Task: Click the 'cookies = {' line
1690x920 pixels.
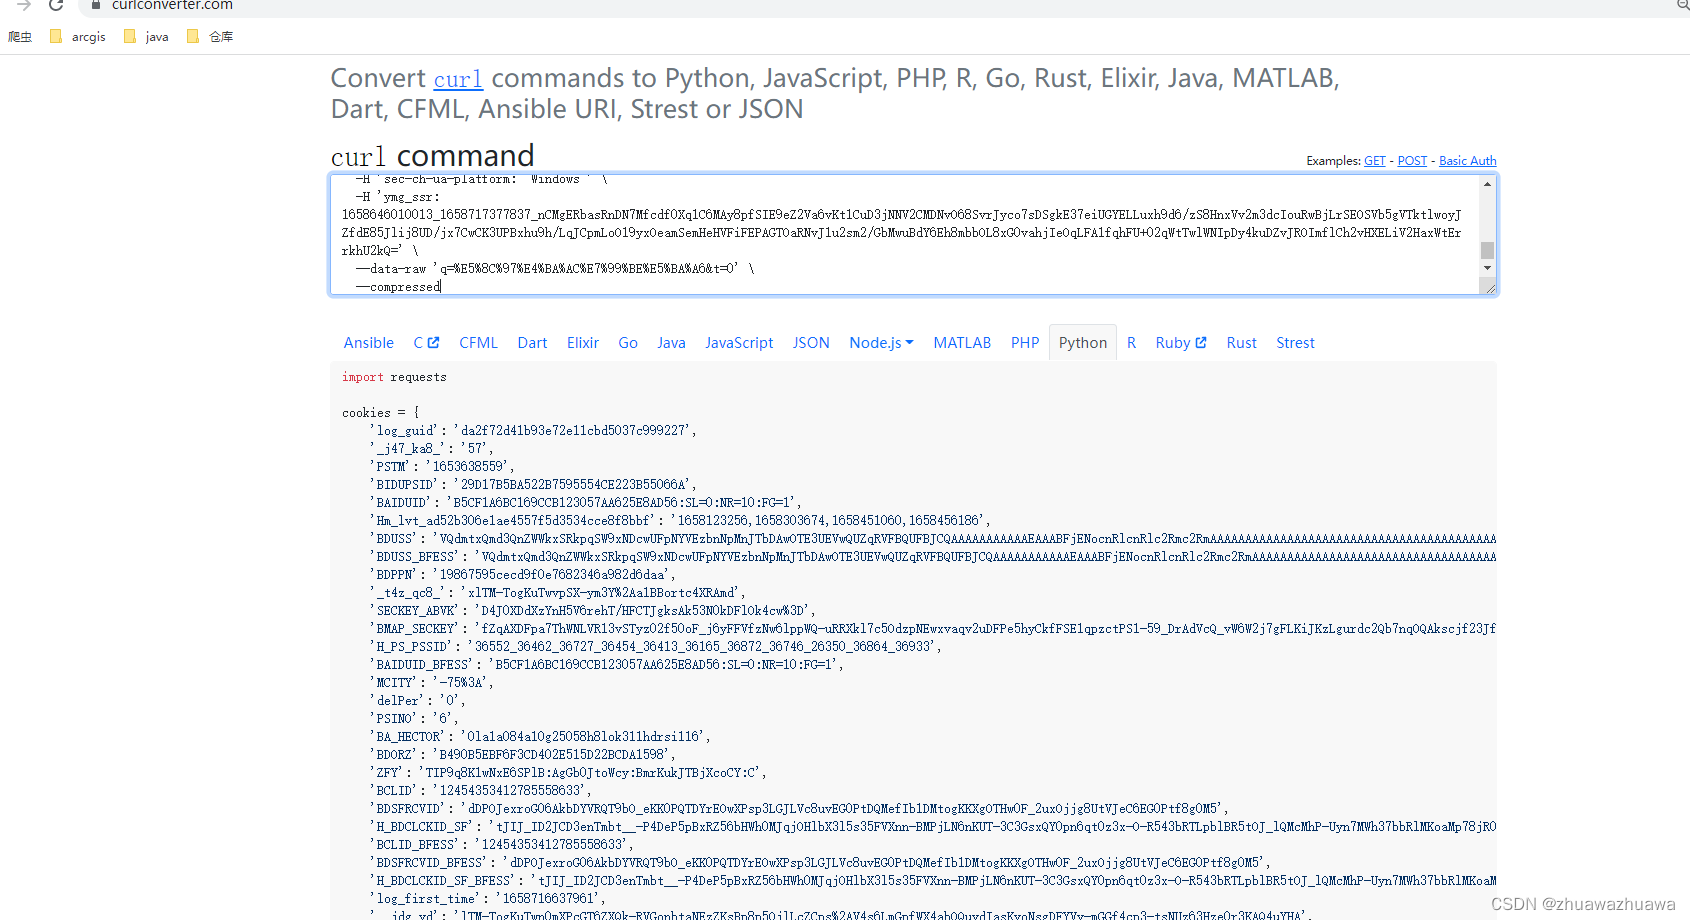Action: 381,413
